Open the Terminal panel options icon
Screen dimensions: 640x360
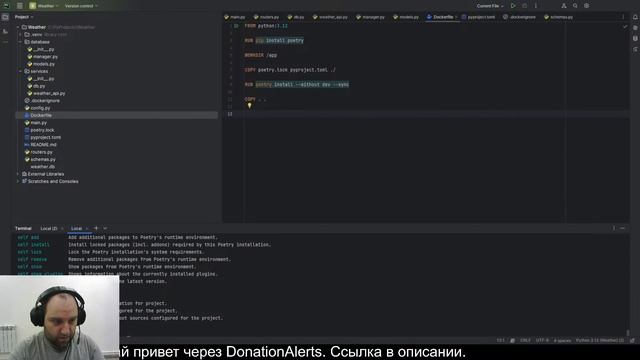613,229
